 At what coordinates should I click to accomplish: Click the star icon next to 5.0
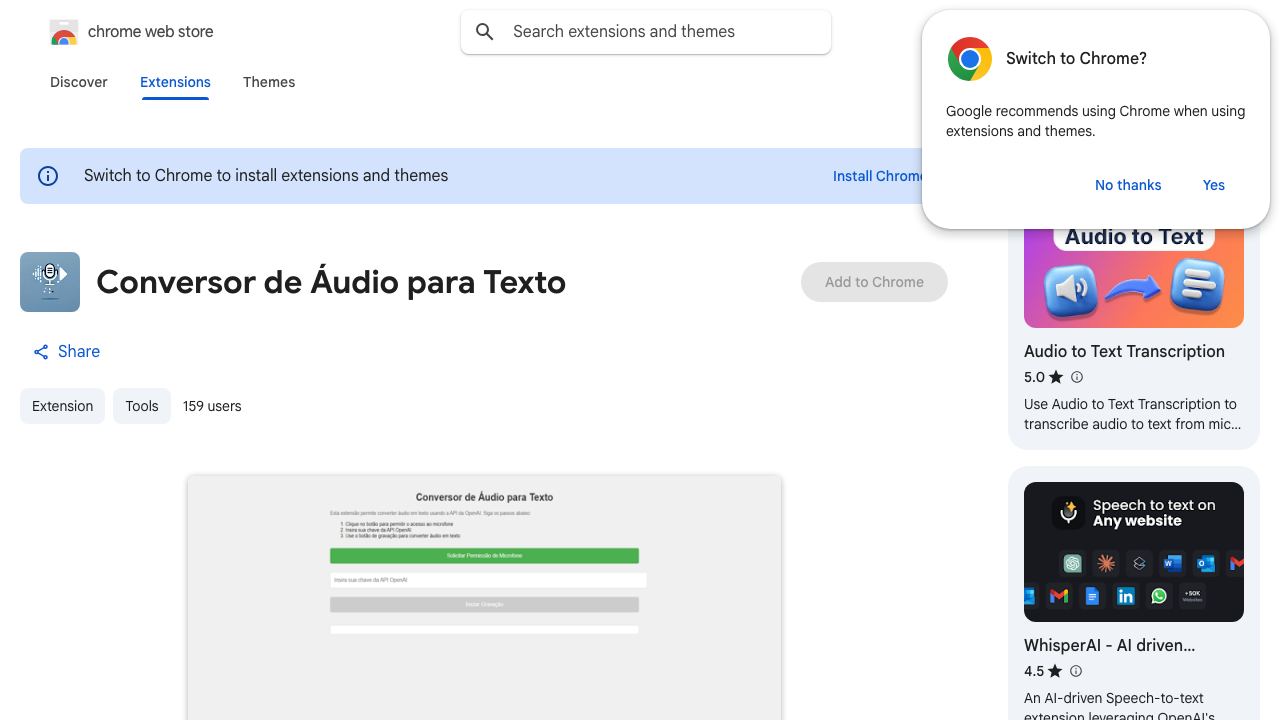click(1056, 377)
